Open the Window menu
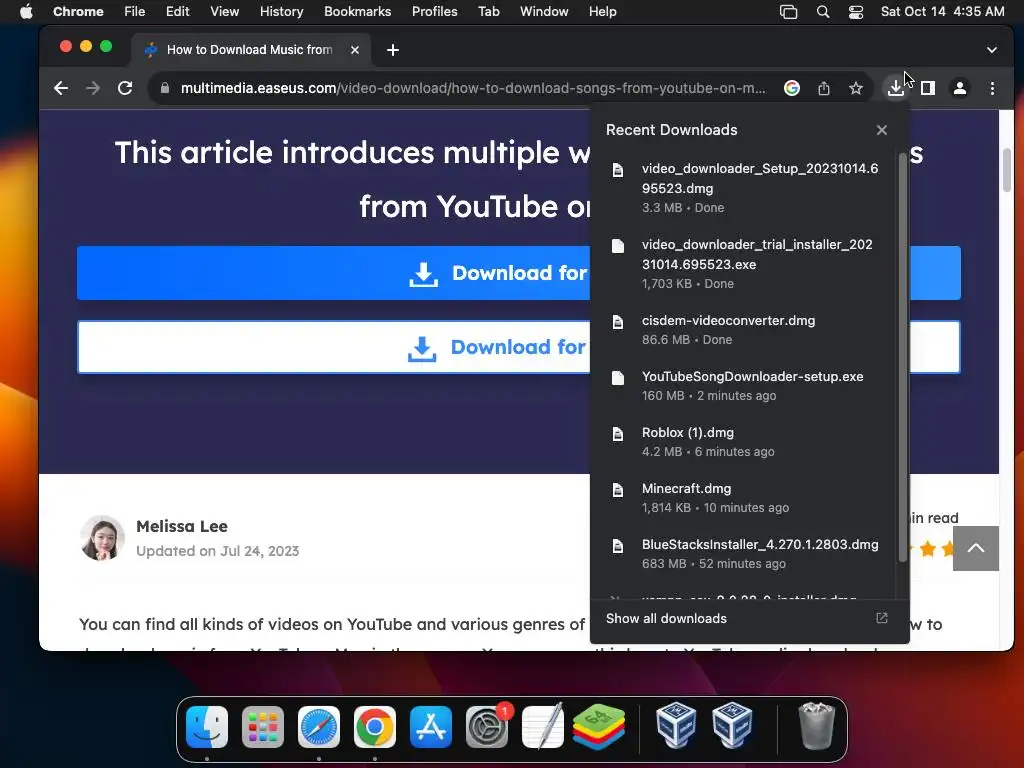The width and height of the screenshot is (1024, 768). (544, 12)
